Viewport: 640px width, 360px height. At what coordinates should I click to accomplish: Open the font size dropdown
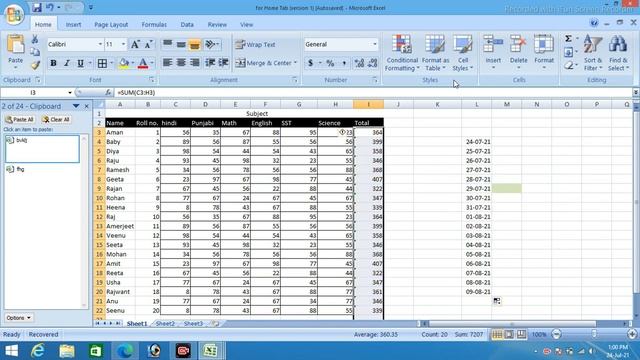pyautogui.click(x=123, y=44)
